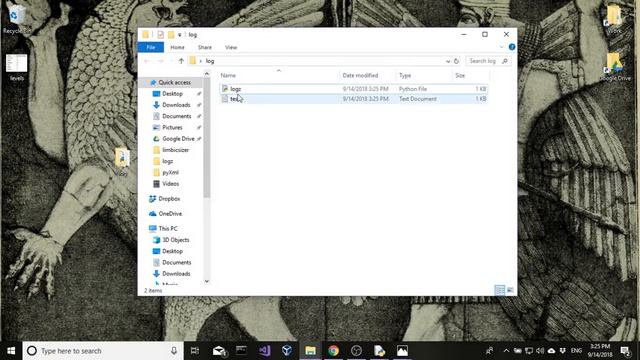Open the Recycle Bin desktop icon

click(x=16, y=18)
